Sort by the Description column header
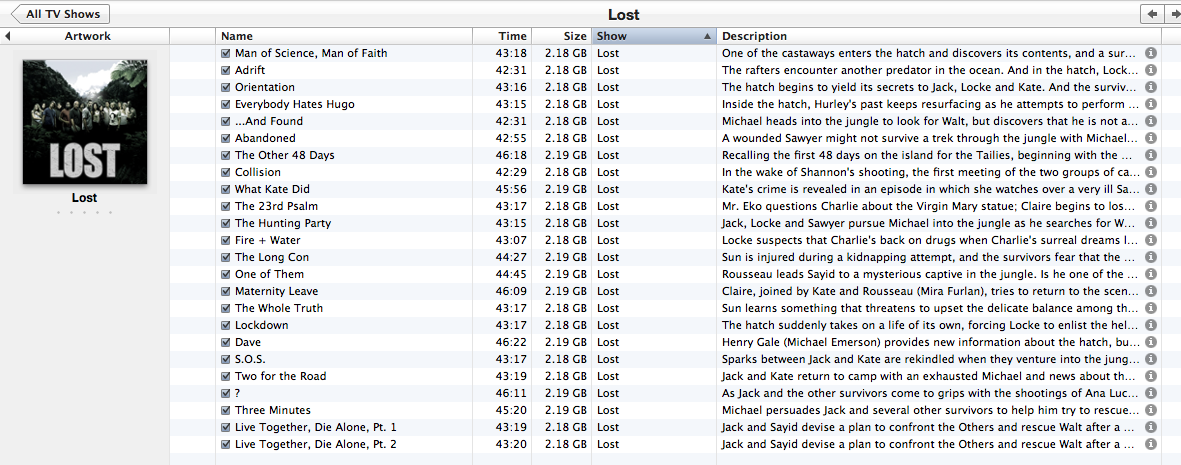The height and width of the screenshot is (465, 1181). 938,36
